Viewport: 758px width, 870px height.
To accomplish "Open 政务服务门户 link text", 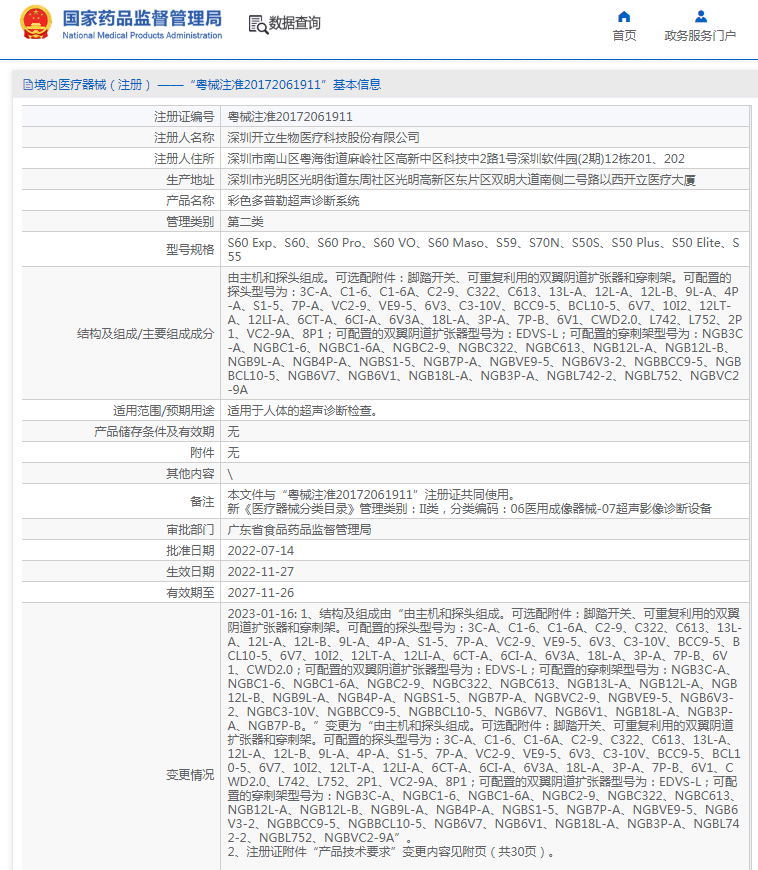I will pyautogui.click(x=700, y=36).
